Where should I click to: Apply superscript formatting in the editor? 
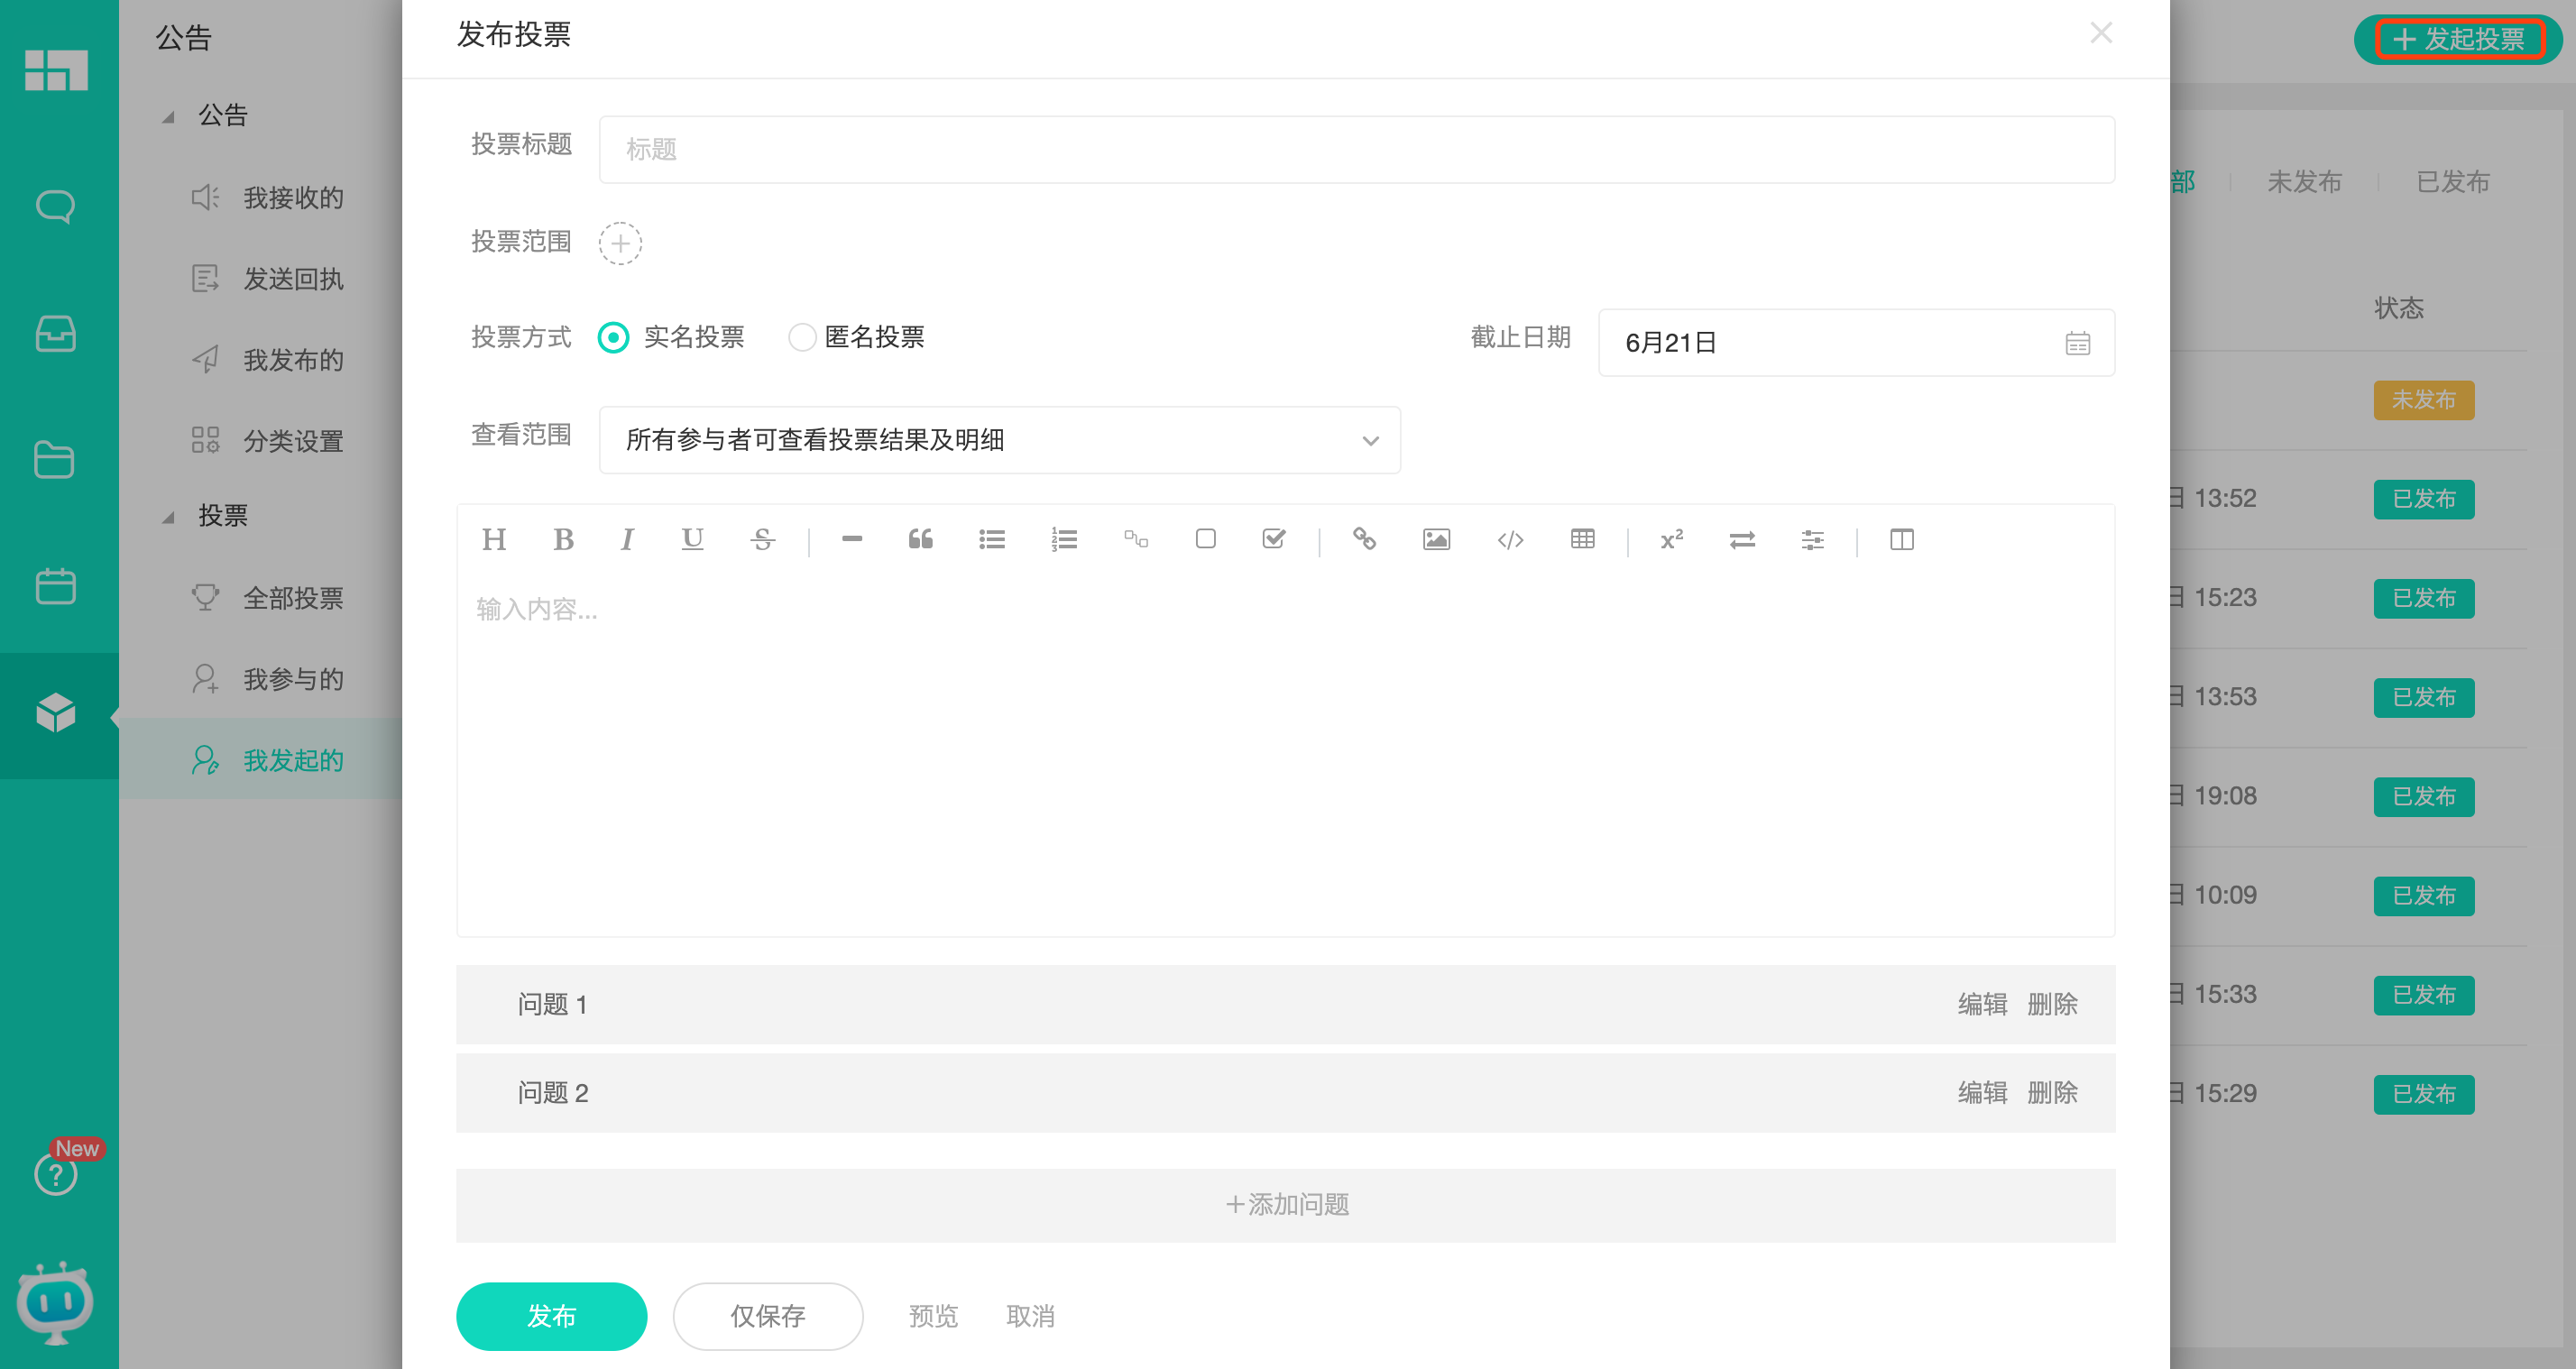[1670, 539]
